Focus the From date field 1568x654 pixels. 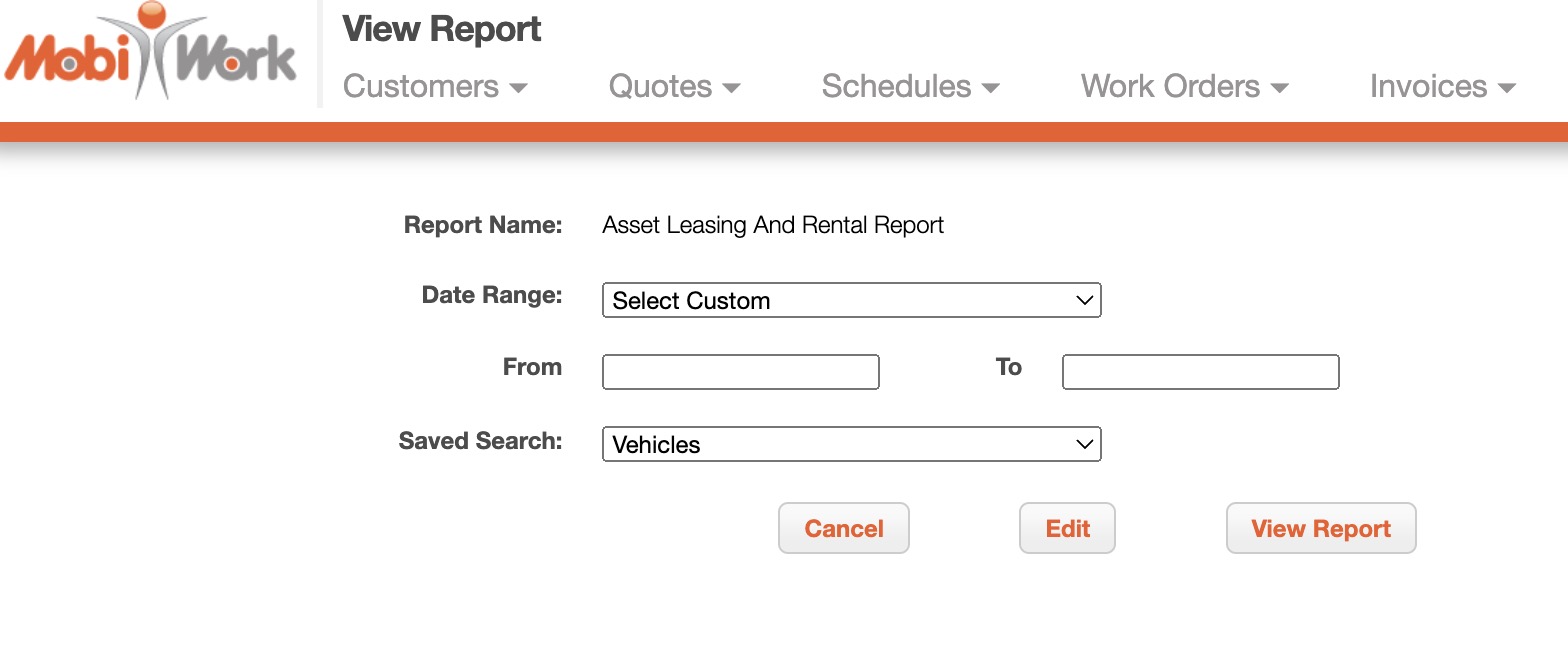tap(740, 372)
